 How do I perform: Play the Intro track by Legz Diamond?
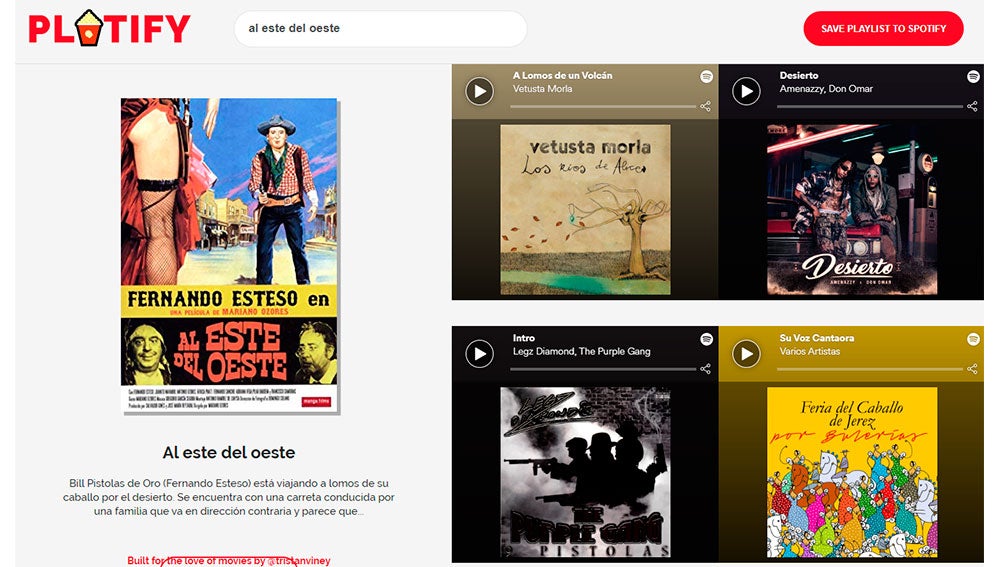tap(480, 354)
